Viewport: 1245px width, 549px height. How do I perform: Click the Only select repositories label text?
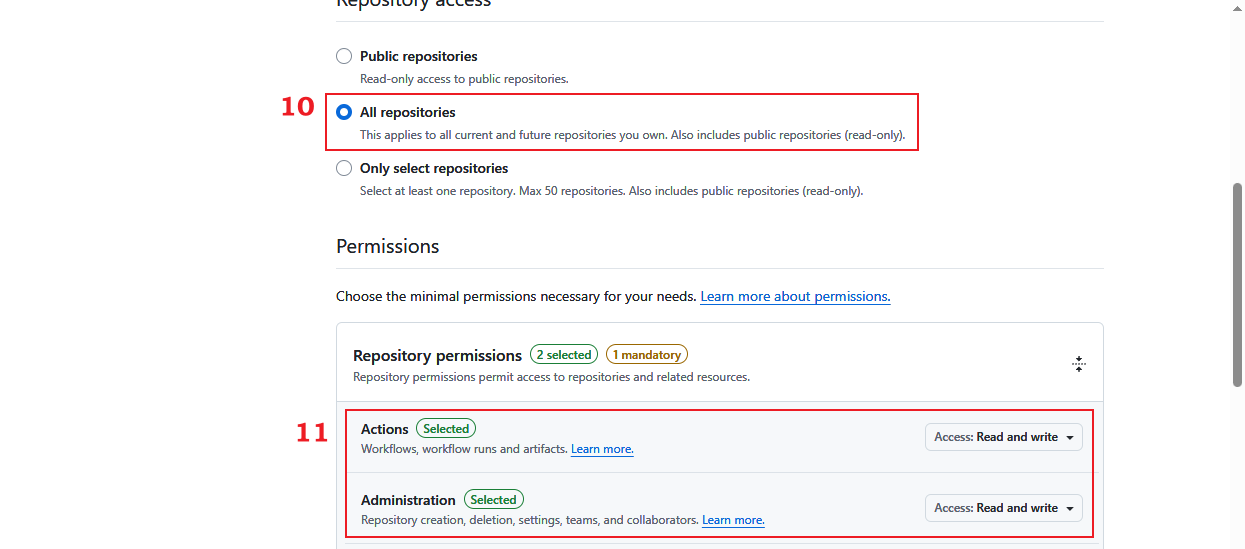click(x=434, y=168)
